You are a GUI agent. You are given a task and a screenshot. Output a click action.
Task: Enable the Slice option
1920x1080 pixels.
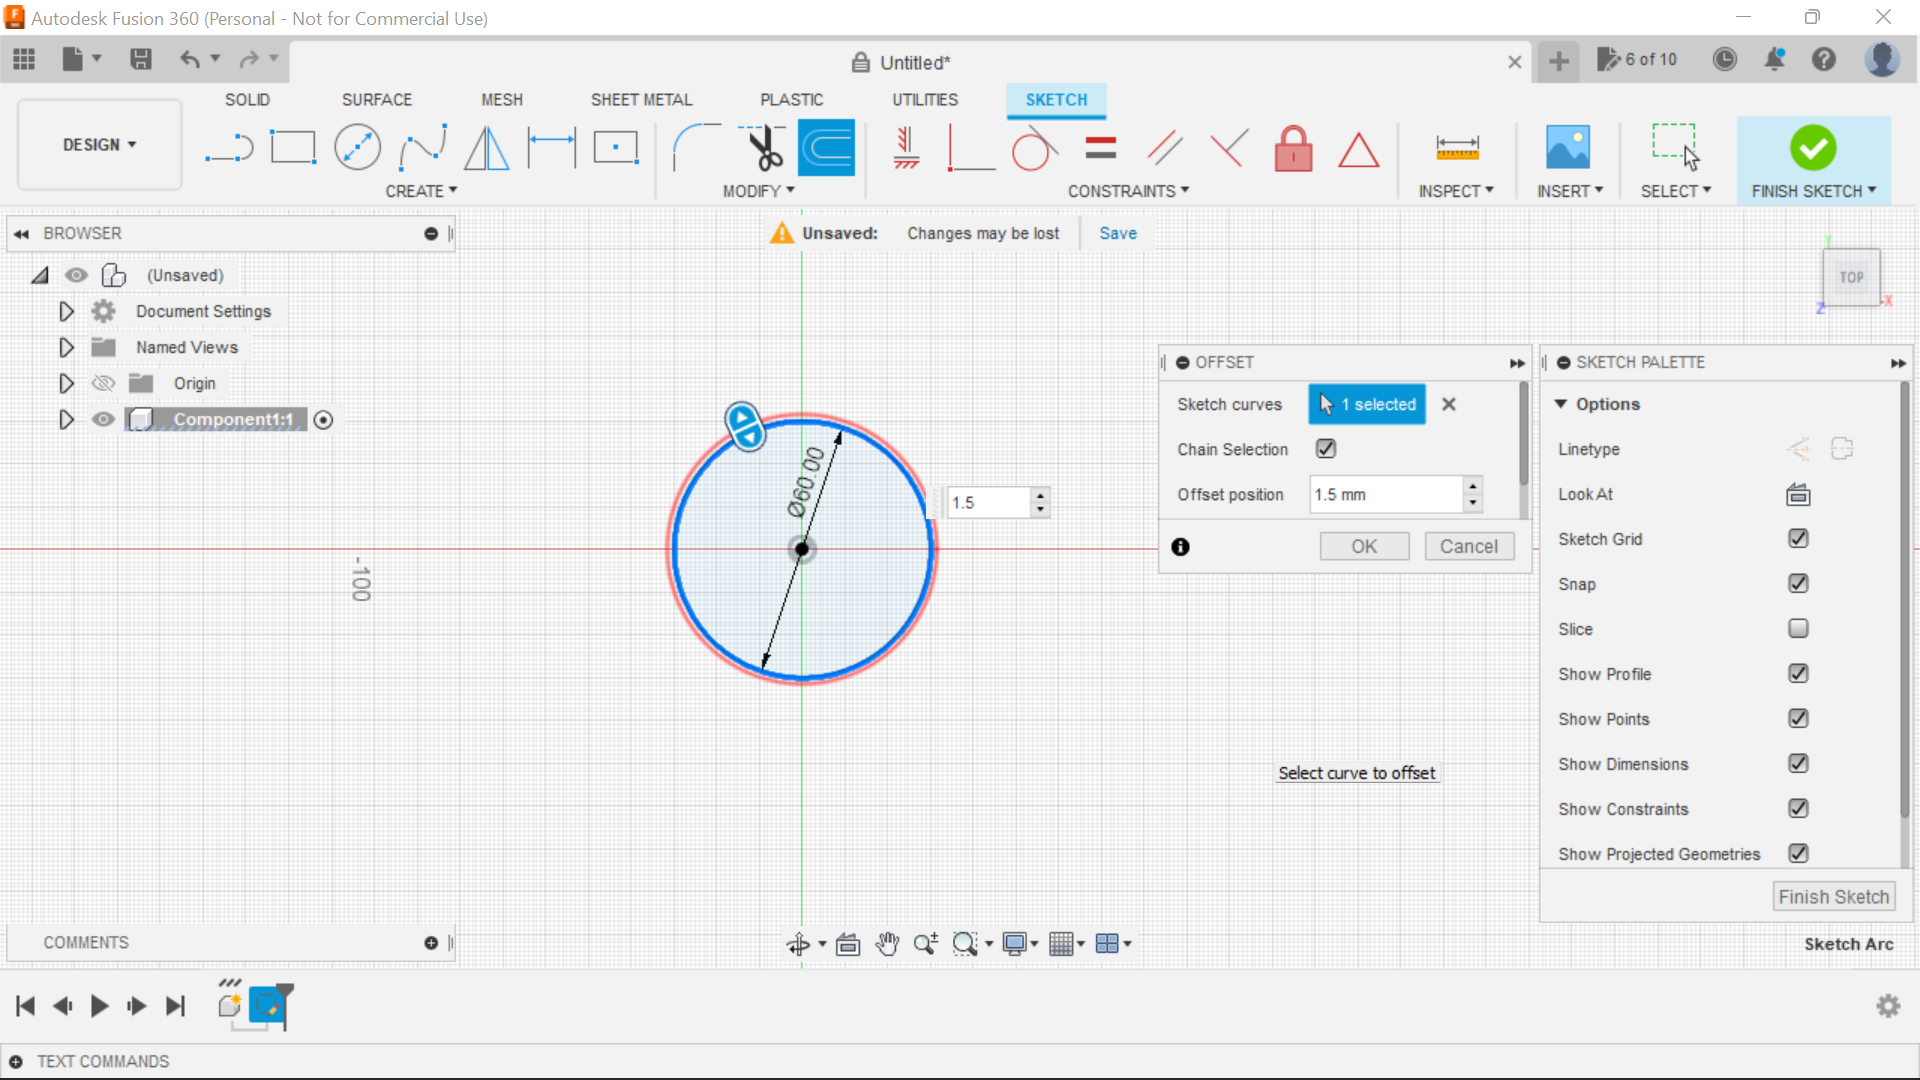[x=1798, y=628]
